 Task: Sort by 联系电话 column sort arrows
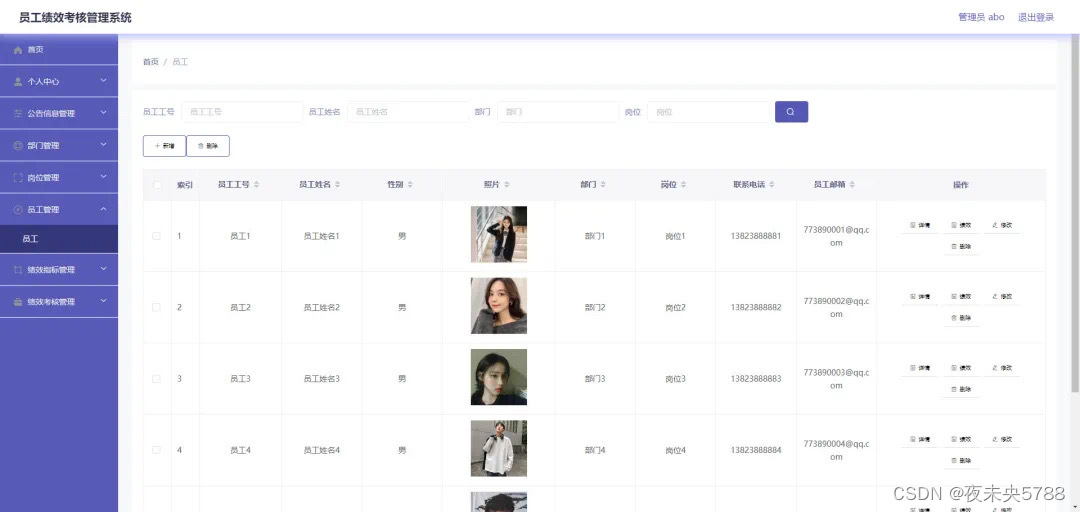pyautogui.click(x=771, y=185)
